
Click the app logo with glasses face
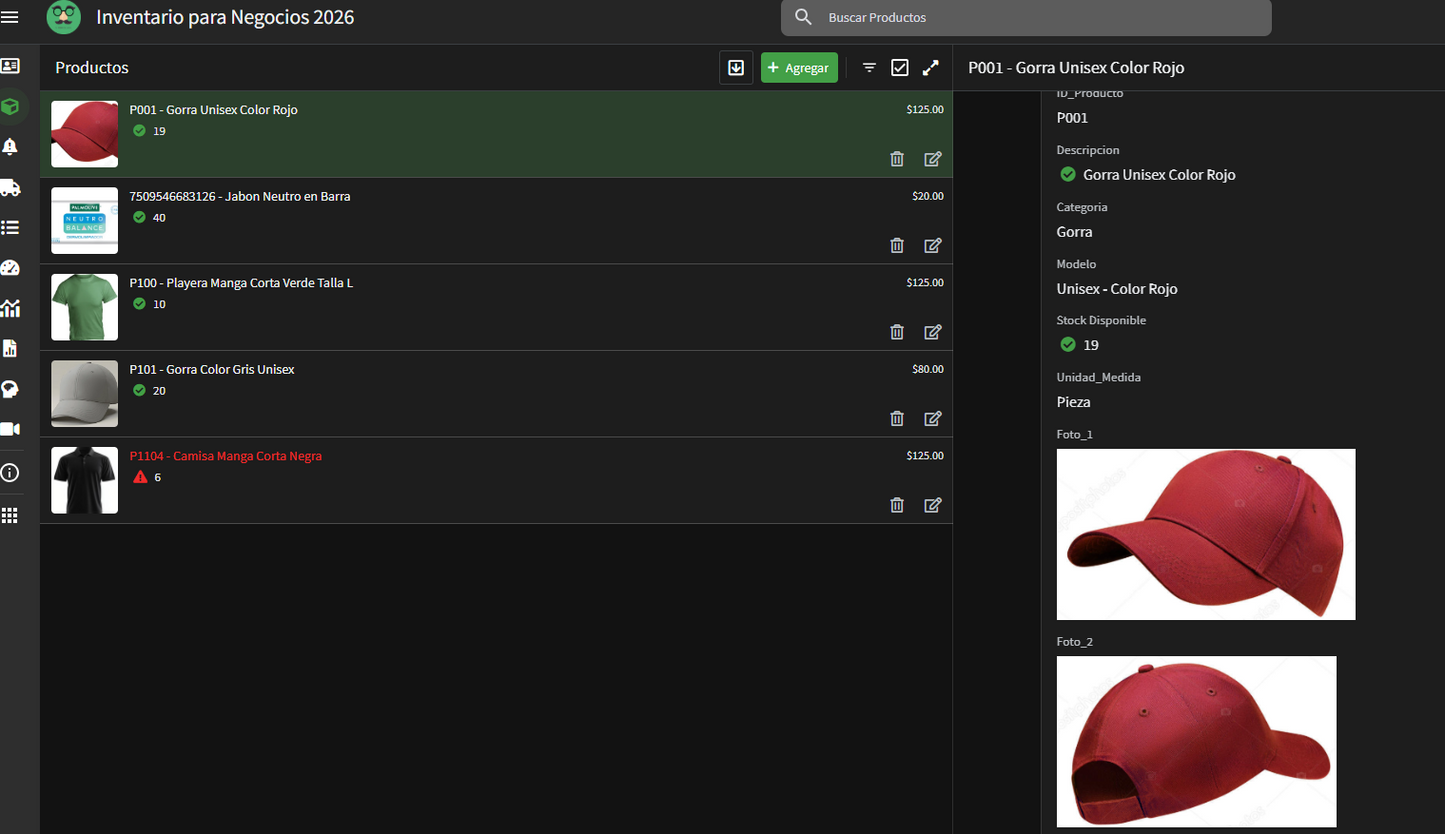[x=64, y=17]
